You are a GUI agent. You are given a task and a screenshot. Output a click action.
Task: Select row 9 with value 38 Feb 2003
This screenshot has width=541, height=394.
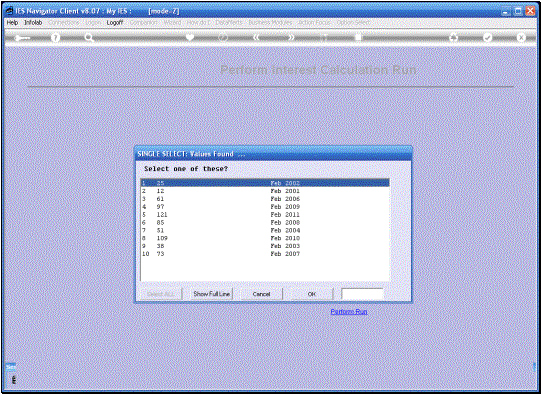tap(265, 246)
